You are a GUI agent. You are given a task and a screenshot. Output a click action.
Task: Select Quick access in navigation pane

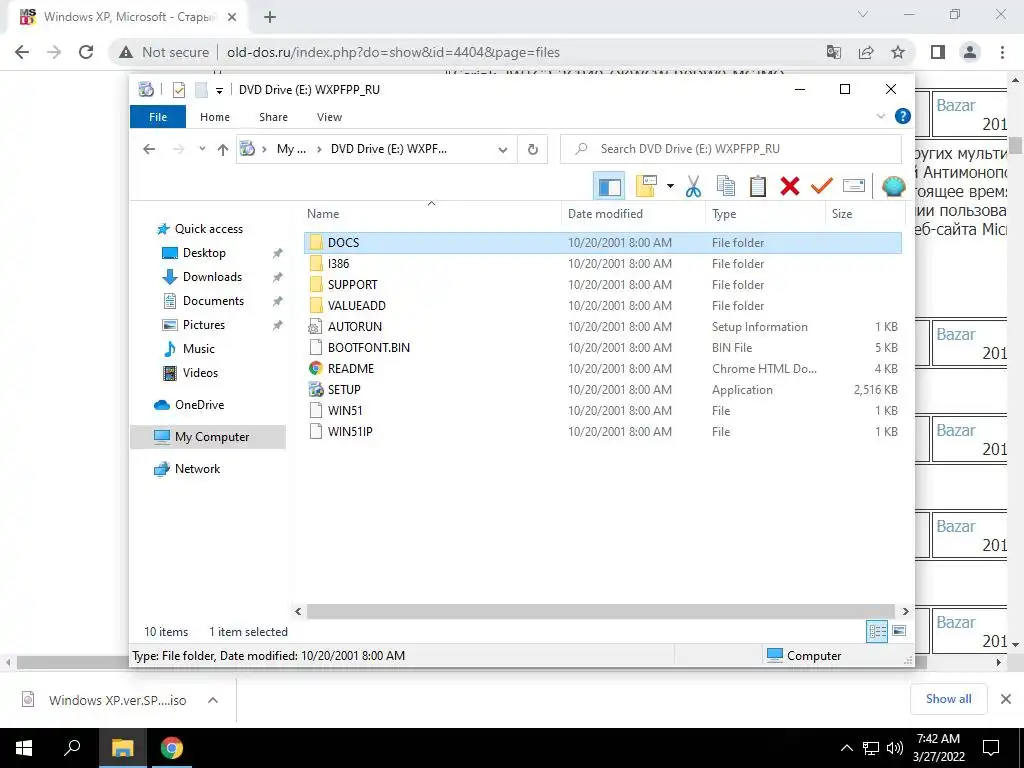[208, 229]
